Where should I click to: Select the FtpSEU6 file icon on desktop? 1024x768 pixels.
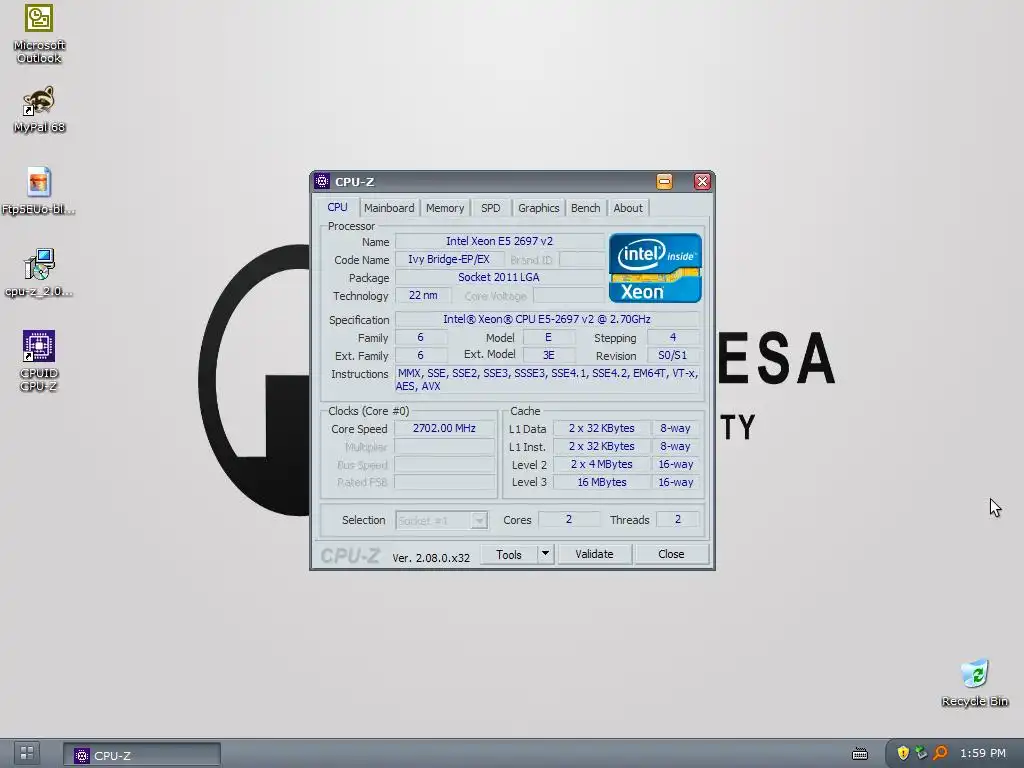click(x=39, y=191)
